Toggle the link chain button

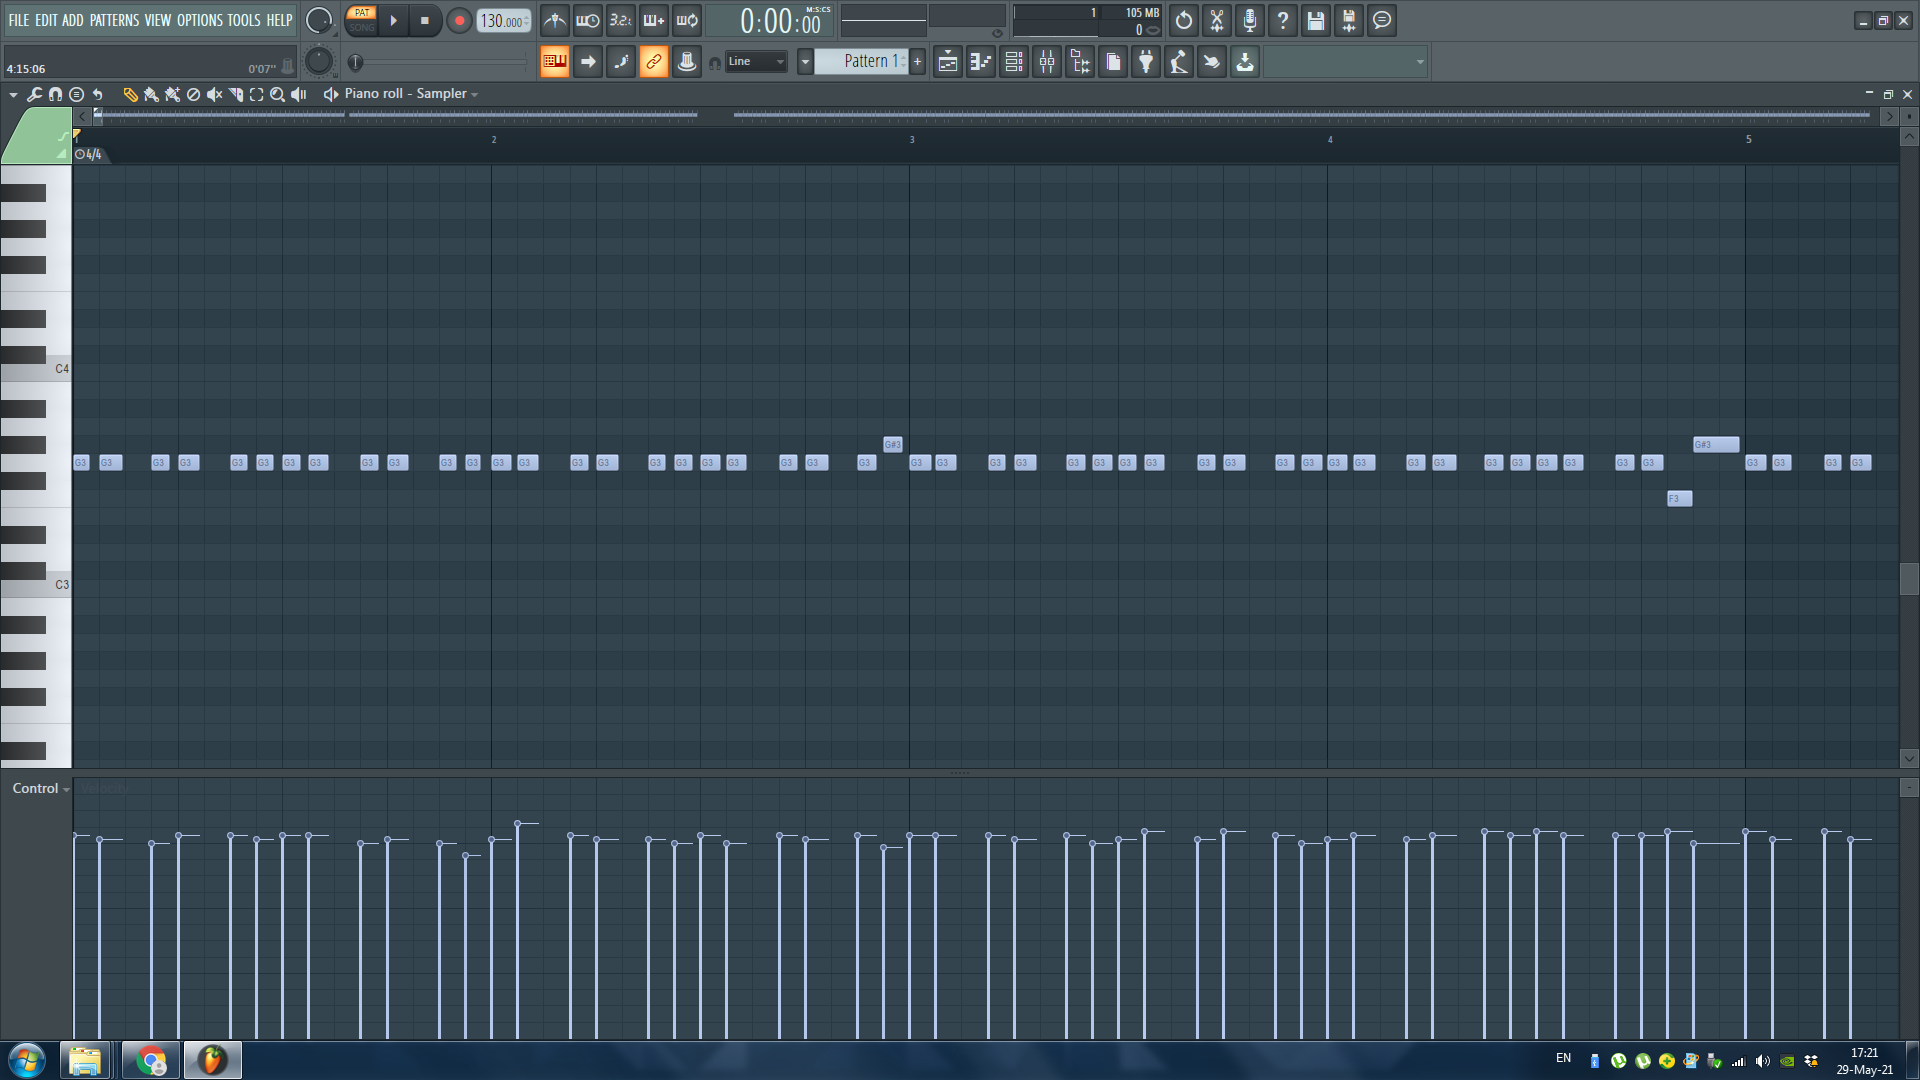click(653, 62)
